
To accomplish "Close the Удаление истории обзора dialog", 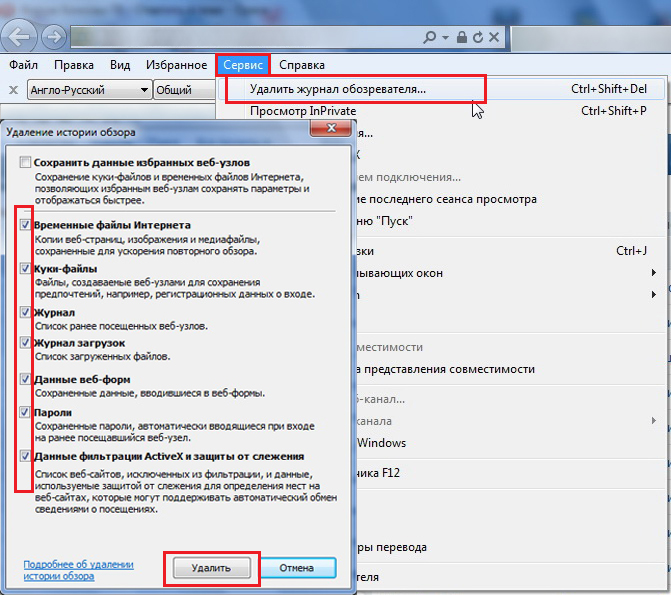I will [331, 128].
